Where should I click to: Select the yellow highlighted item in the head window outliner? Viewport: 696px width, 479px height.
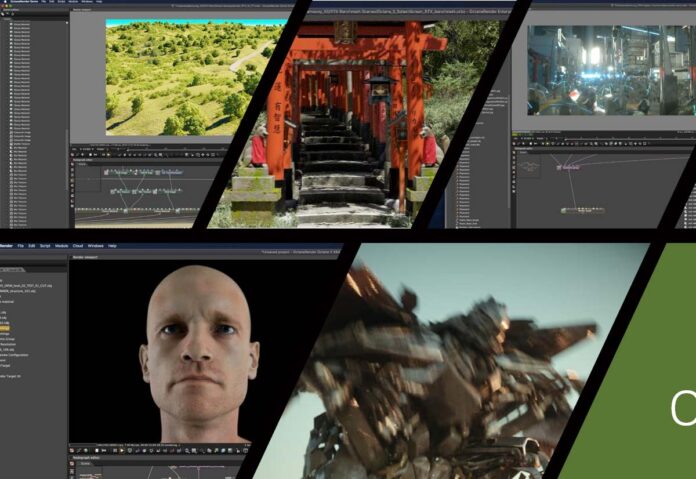pyautogui.click(x=5, y=329)
